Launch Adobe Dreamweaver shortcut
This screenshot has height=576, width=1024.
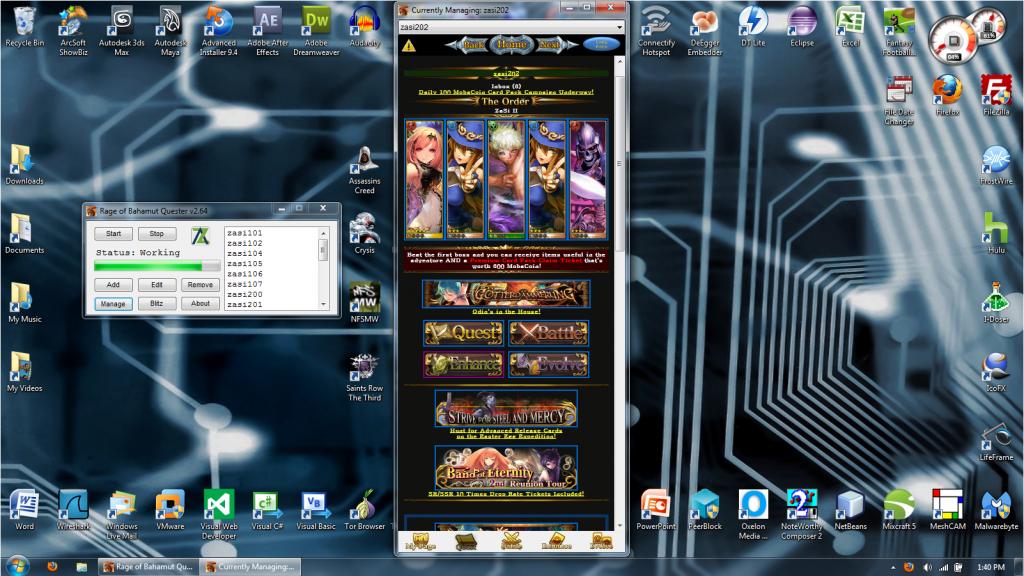click(316, 31)
